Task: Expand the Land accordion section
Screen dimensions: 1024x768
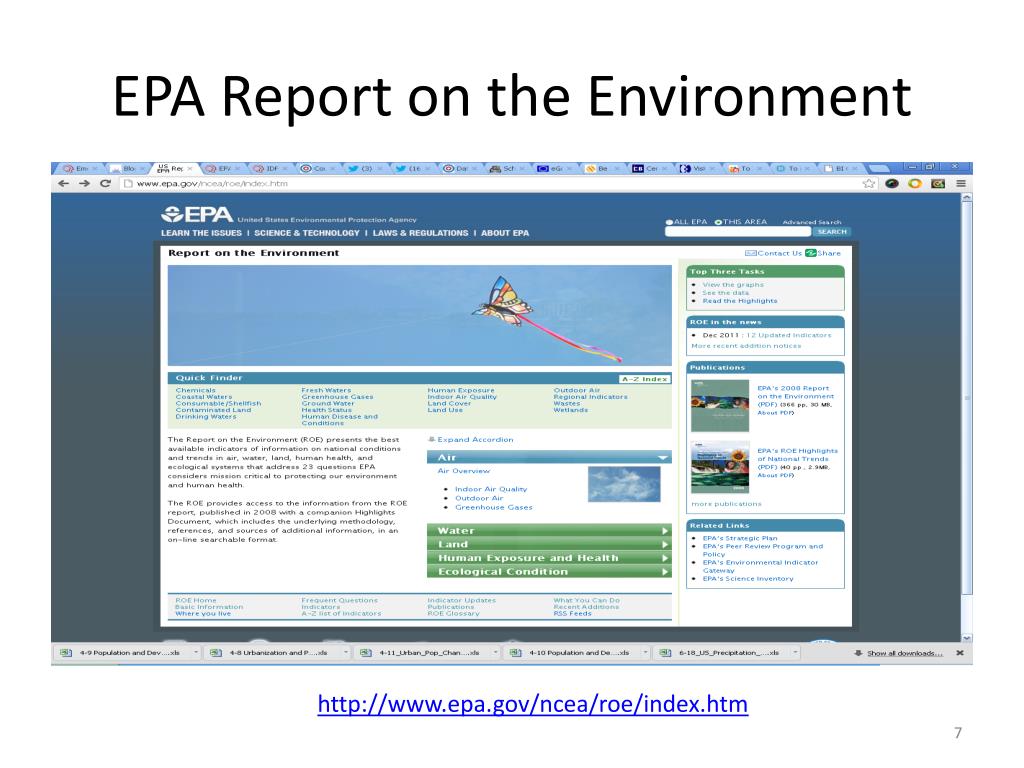Action: [x=549, y=545]
